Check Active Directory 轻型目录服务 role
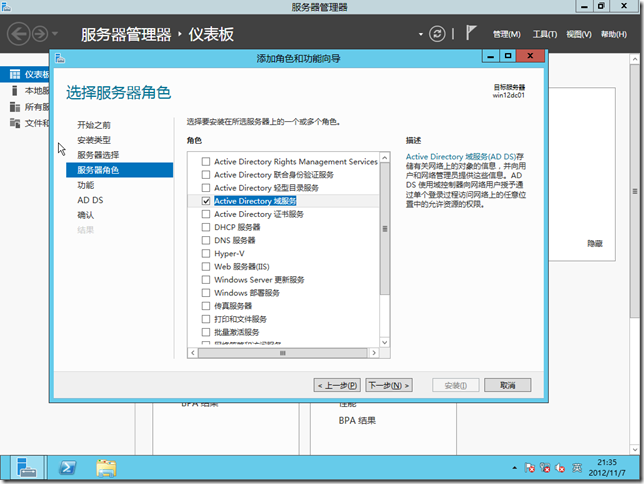 click(206, 188)
